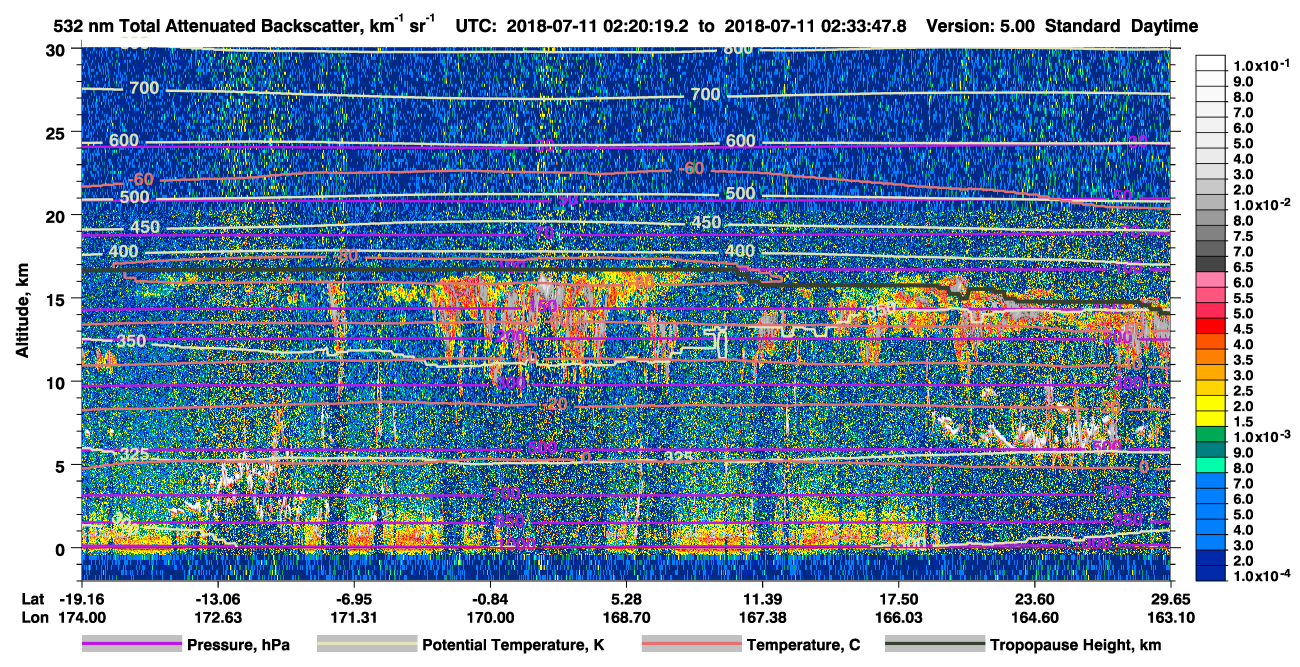Viewport: 1300px width, 667px height.
Task: Click the latitude value '-6.95'
Action: click(354, 598)
